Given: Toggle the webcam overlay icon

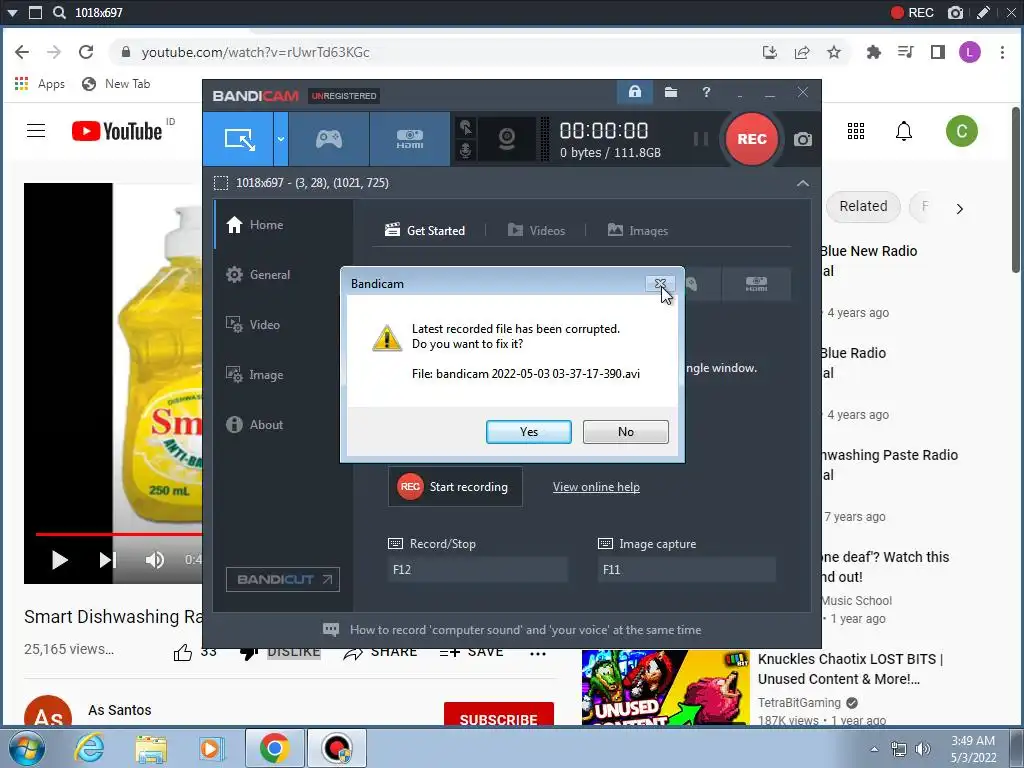Looking at the screenshot, I should [506, 139].
